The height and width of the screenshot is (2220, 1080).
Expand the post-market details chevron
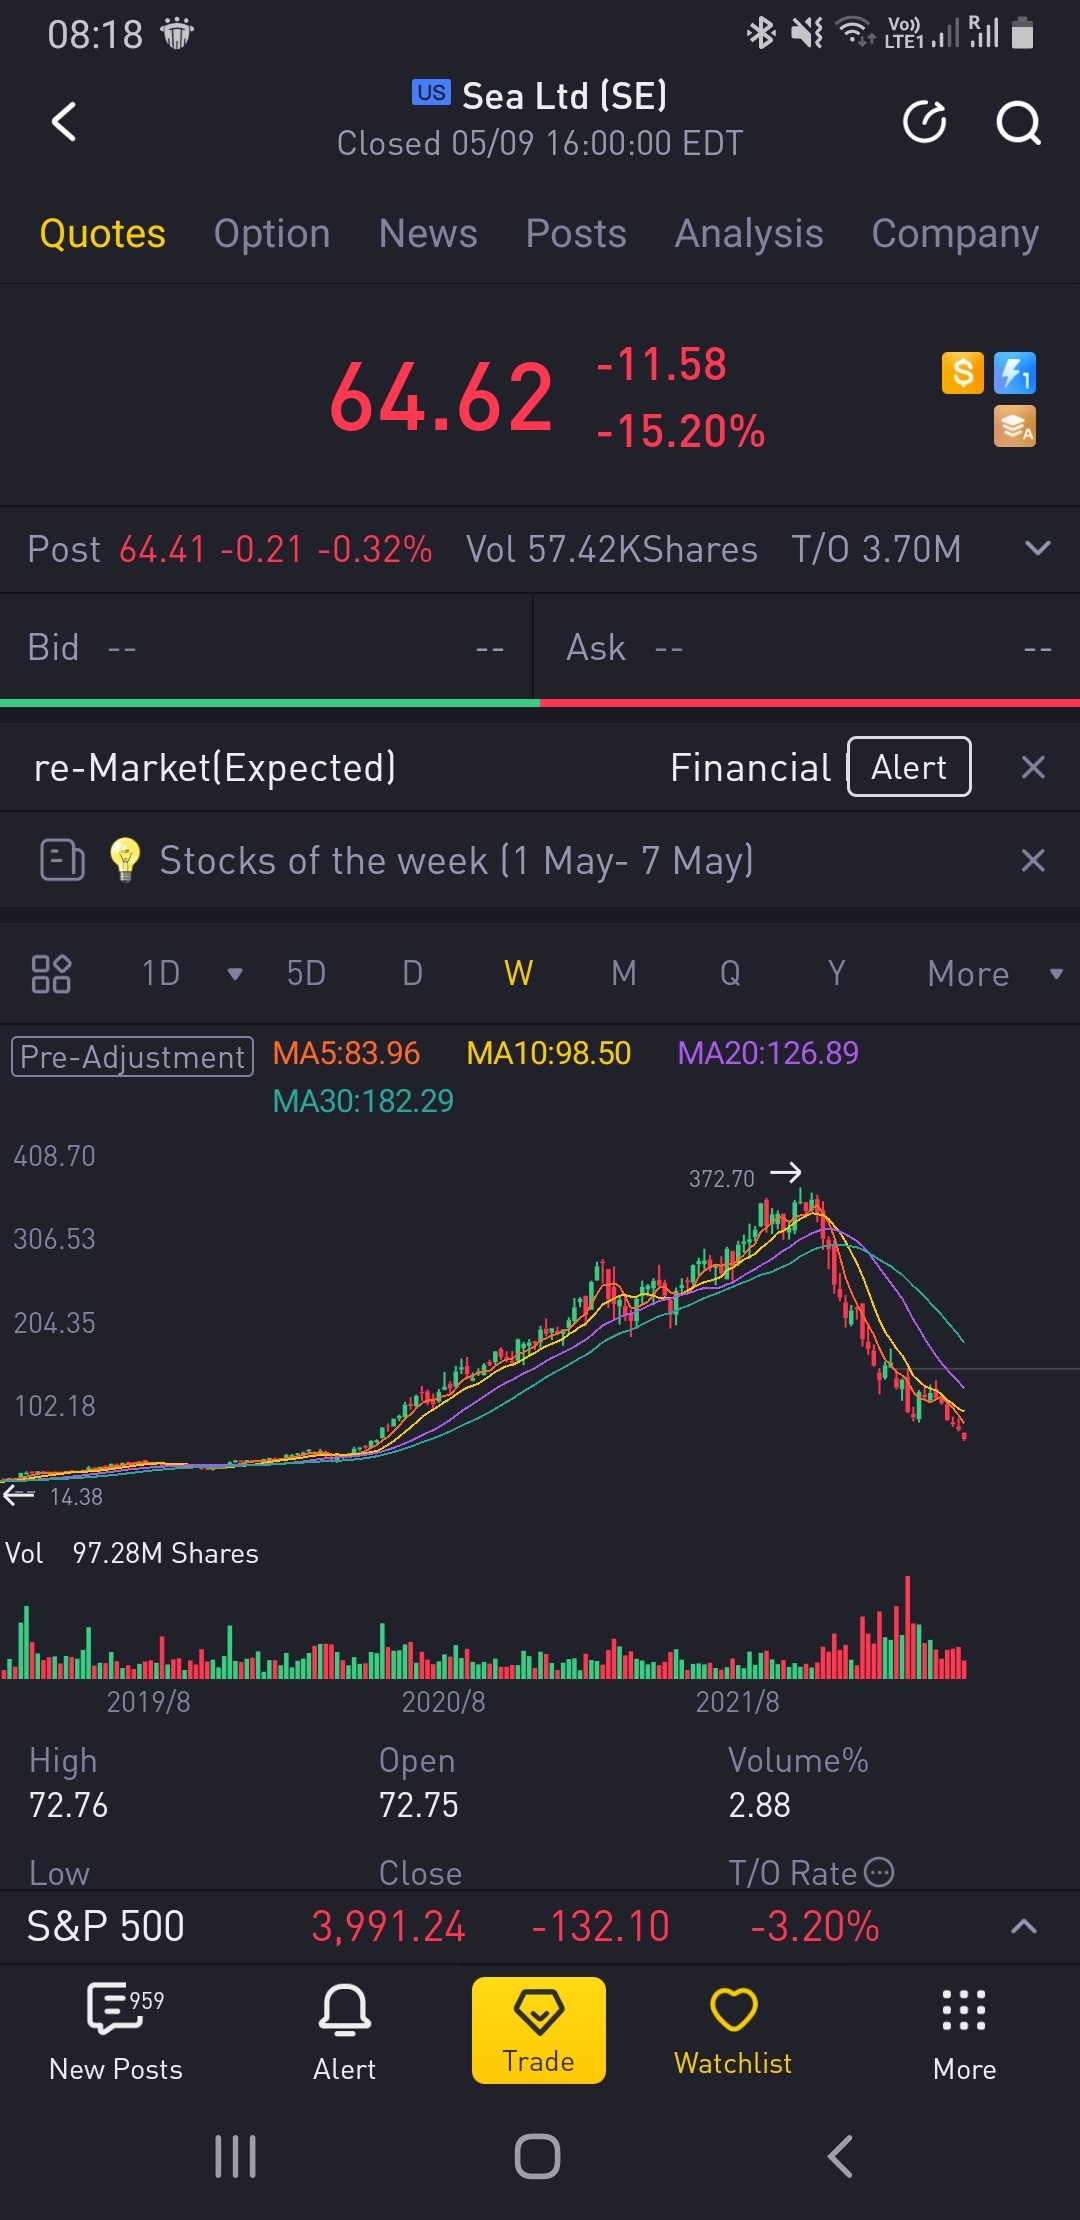1038,548
